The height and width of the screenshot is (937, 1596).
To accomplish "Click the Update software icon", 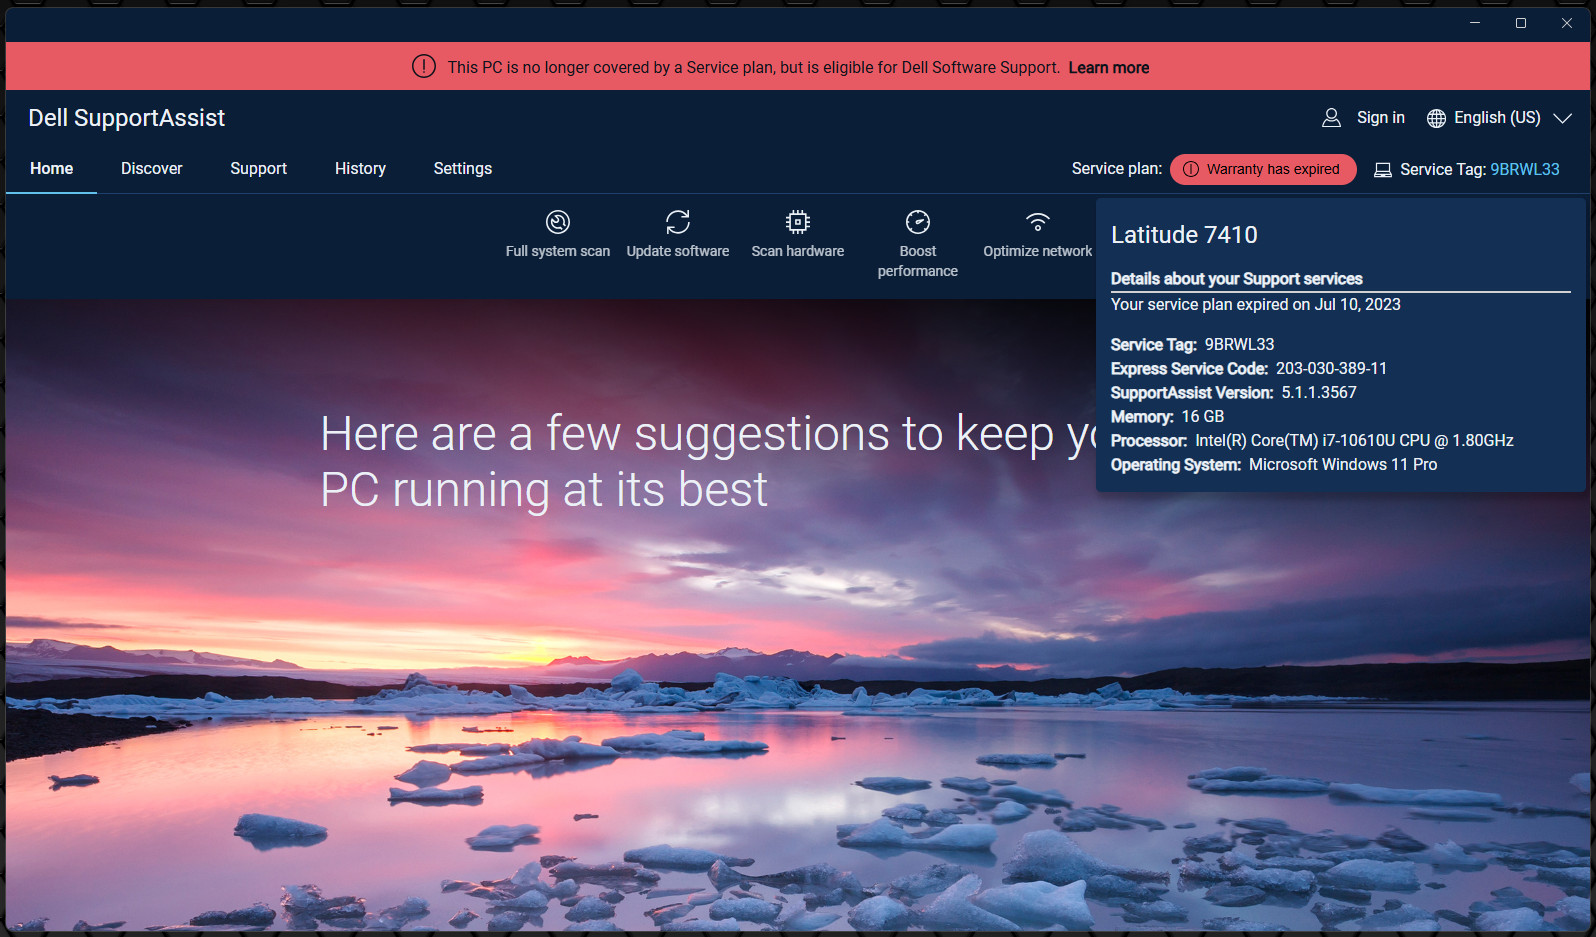I will click(678, 221).
